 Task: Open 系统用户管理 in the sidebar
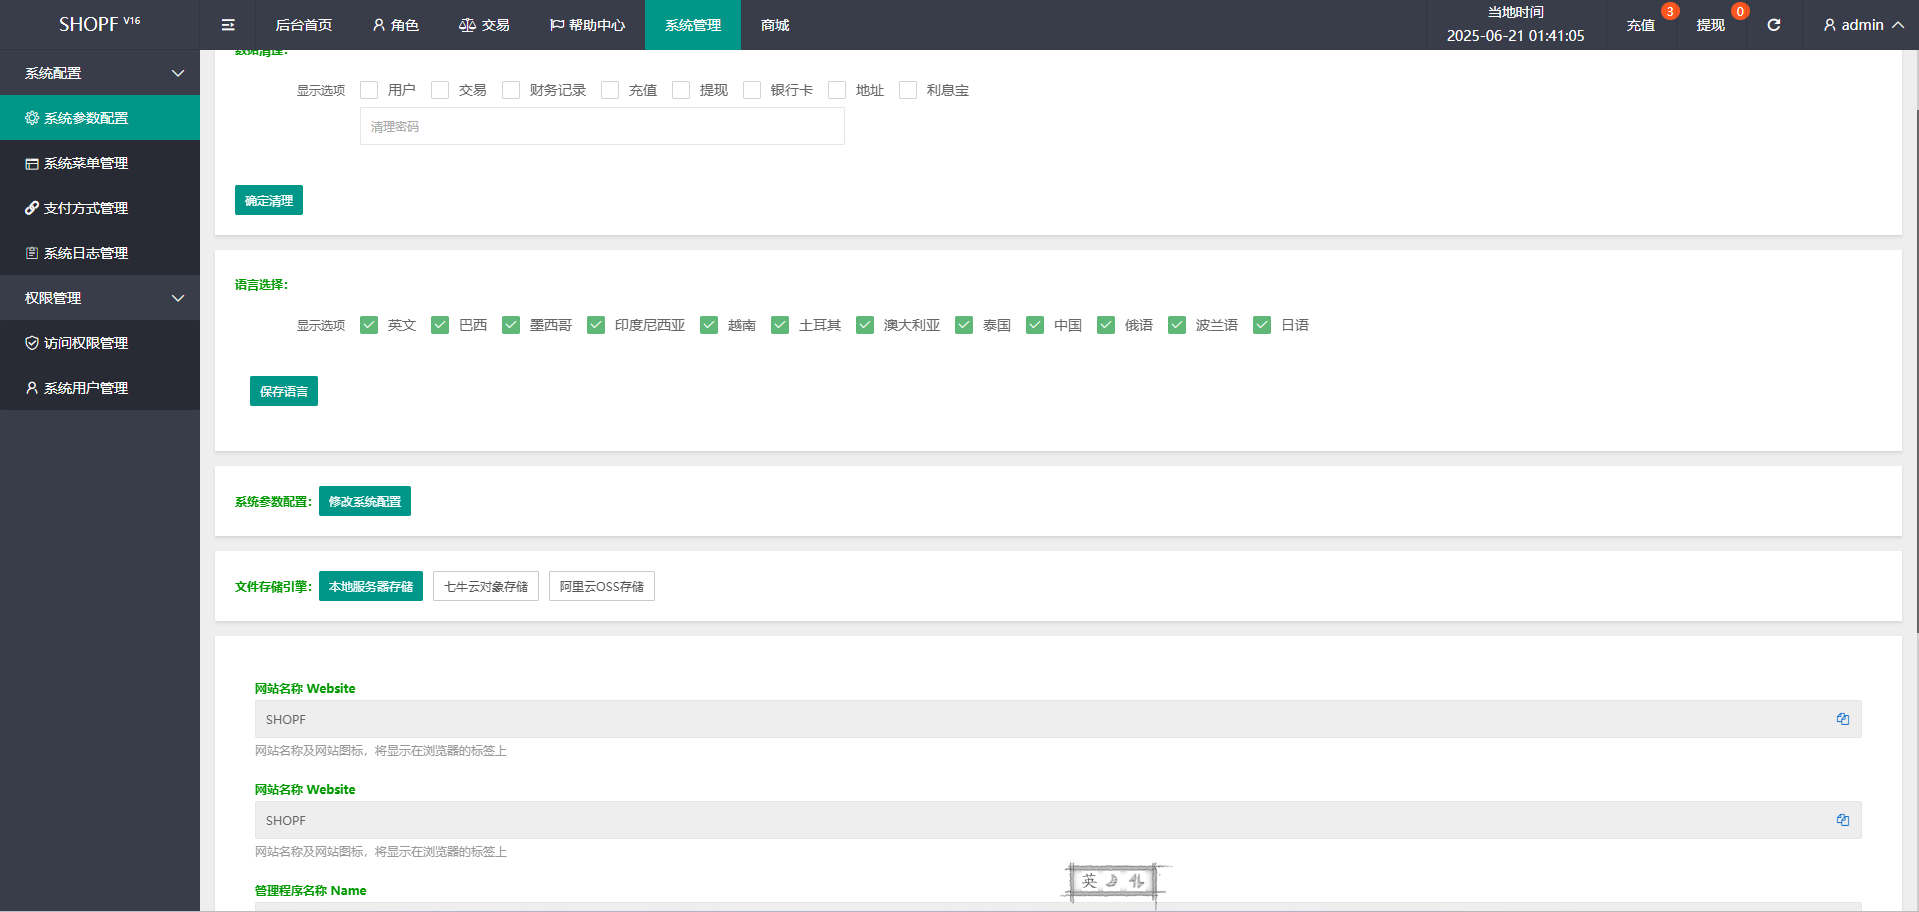86,388
